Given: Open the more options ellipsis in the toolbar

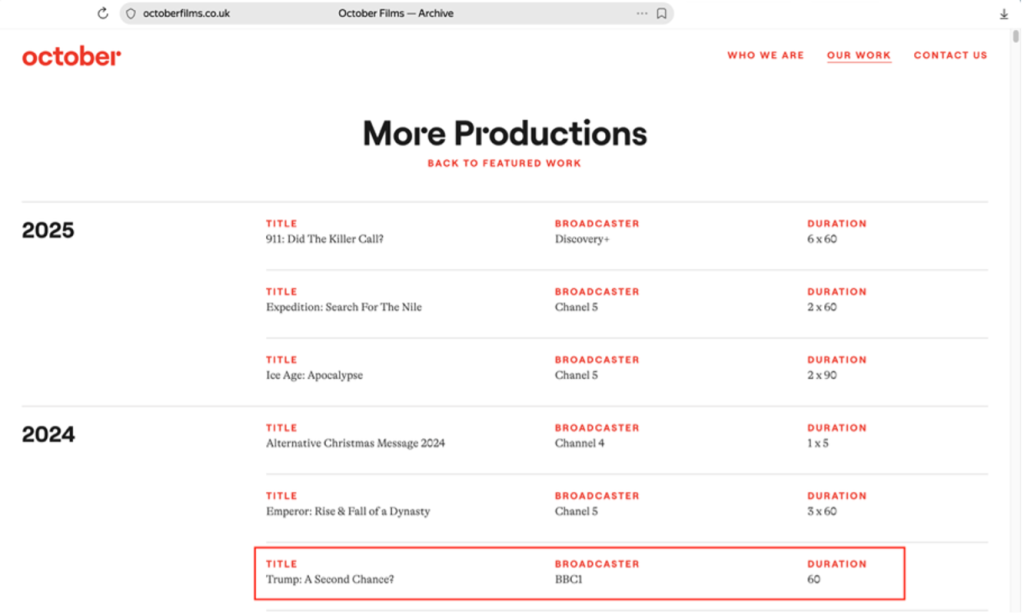Looking at the screenshot, I should (x=641, y=13).
